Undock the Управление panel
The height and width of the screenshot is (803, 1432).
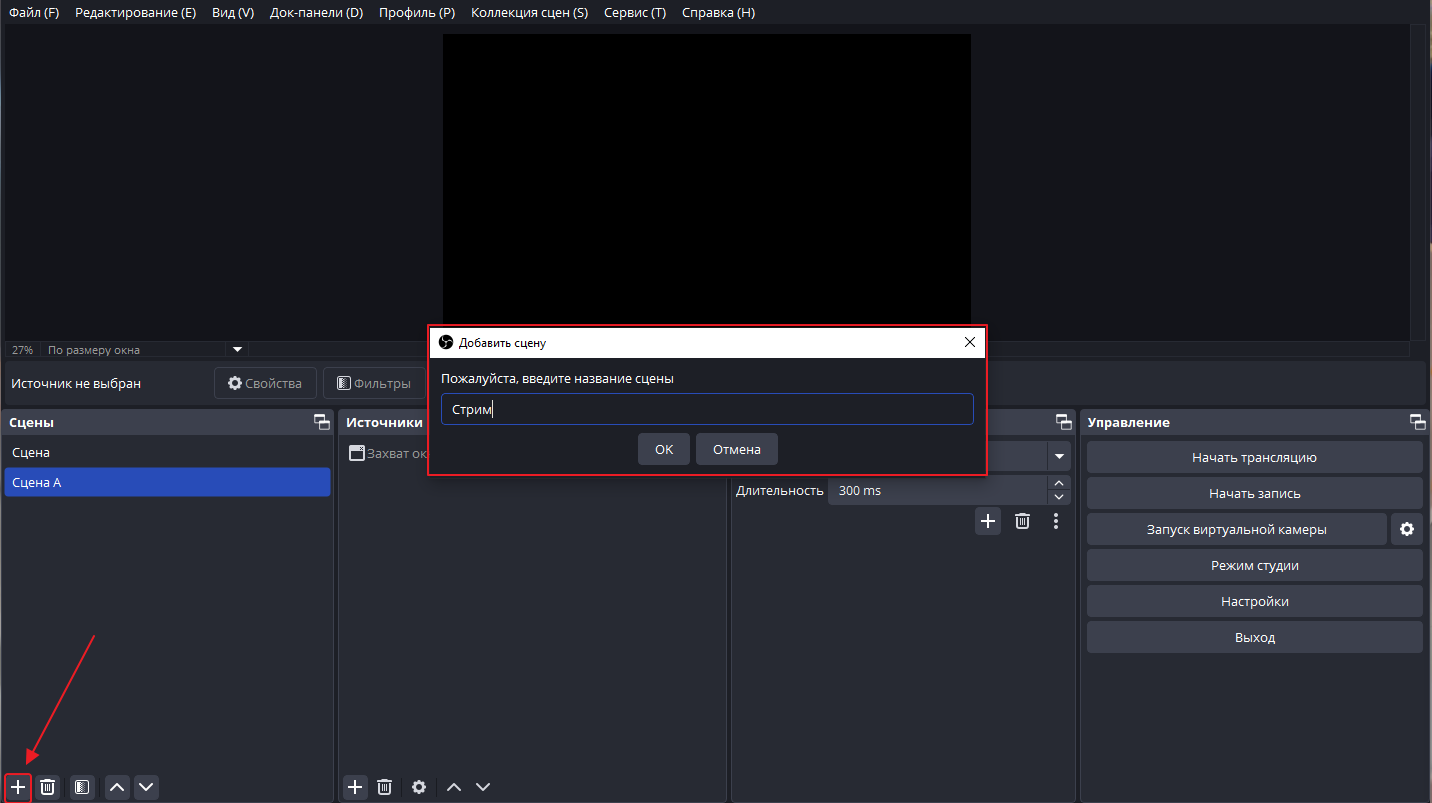click(1417, 422)
